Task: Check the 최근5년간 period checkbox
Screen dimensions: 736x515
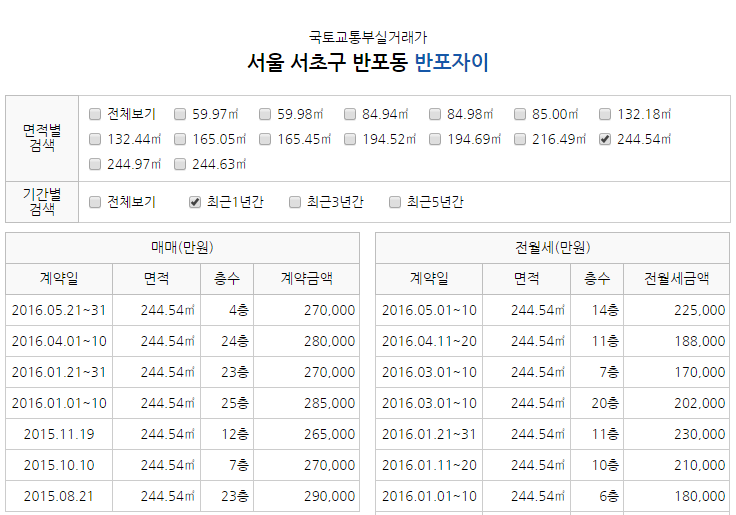Action: 395,202
